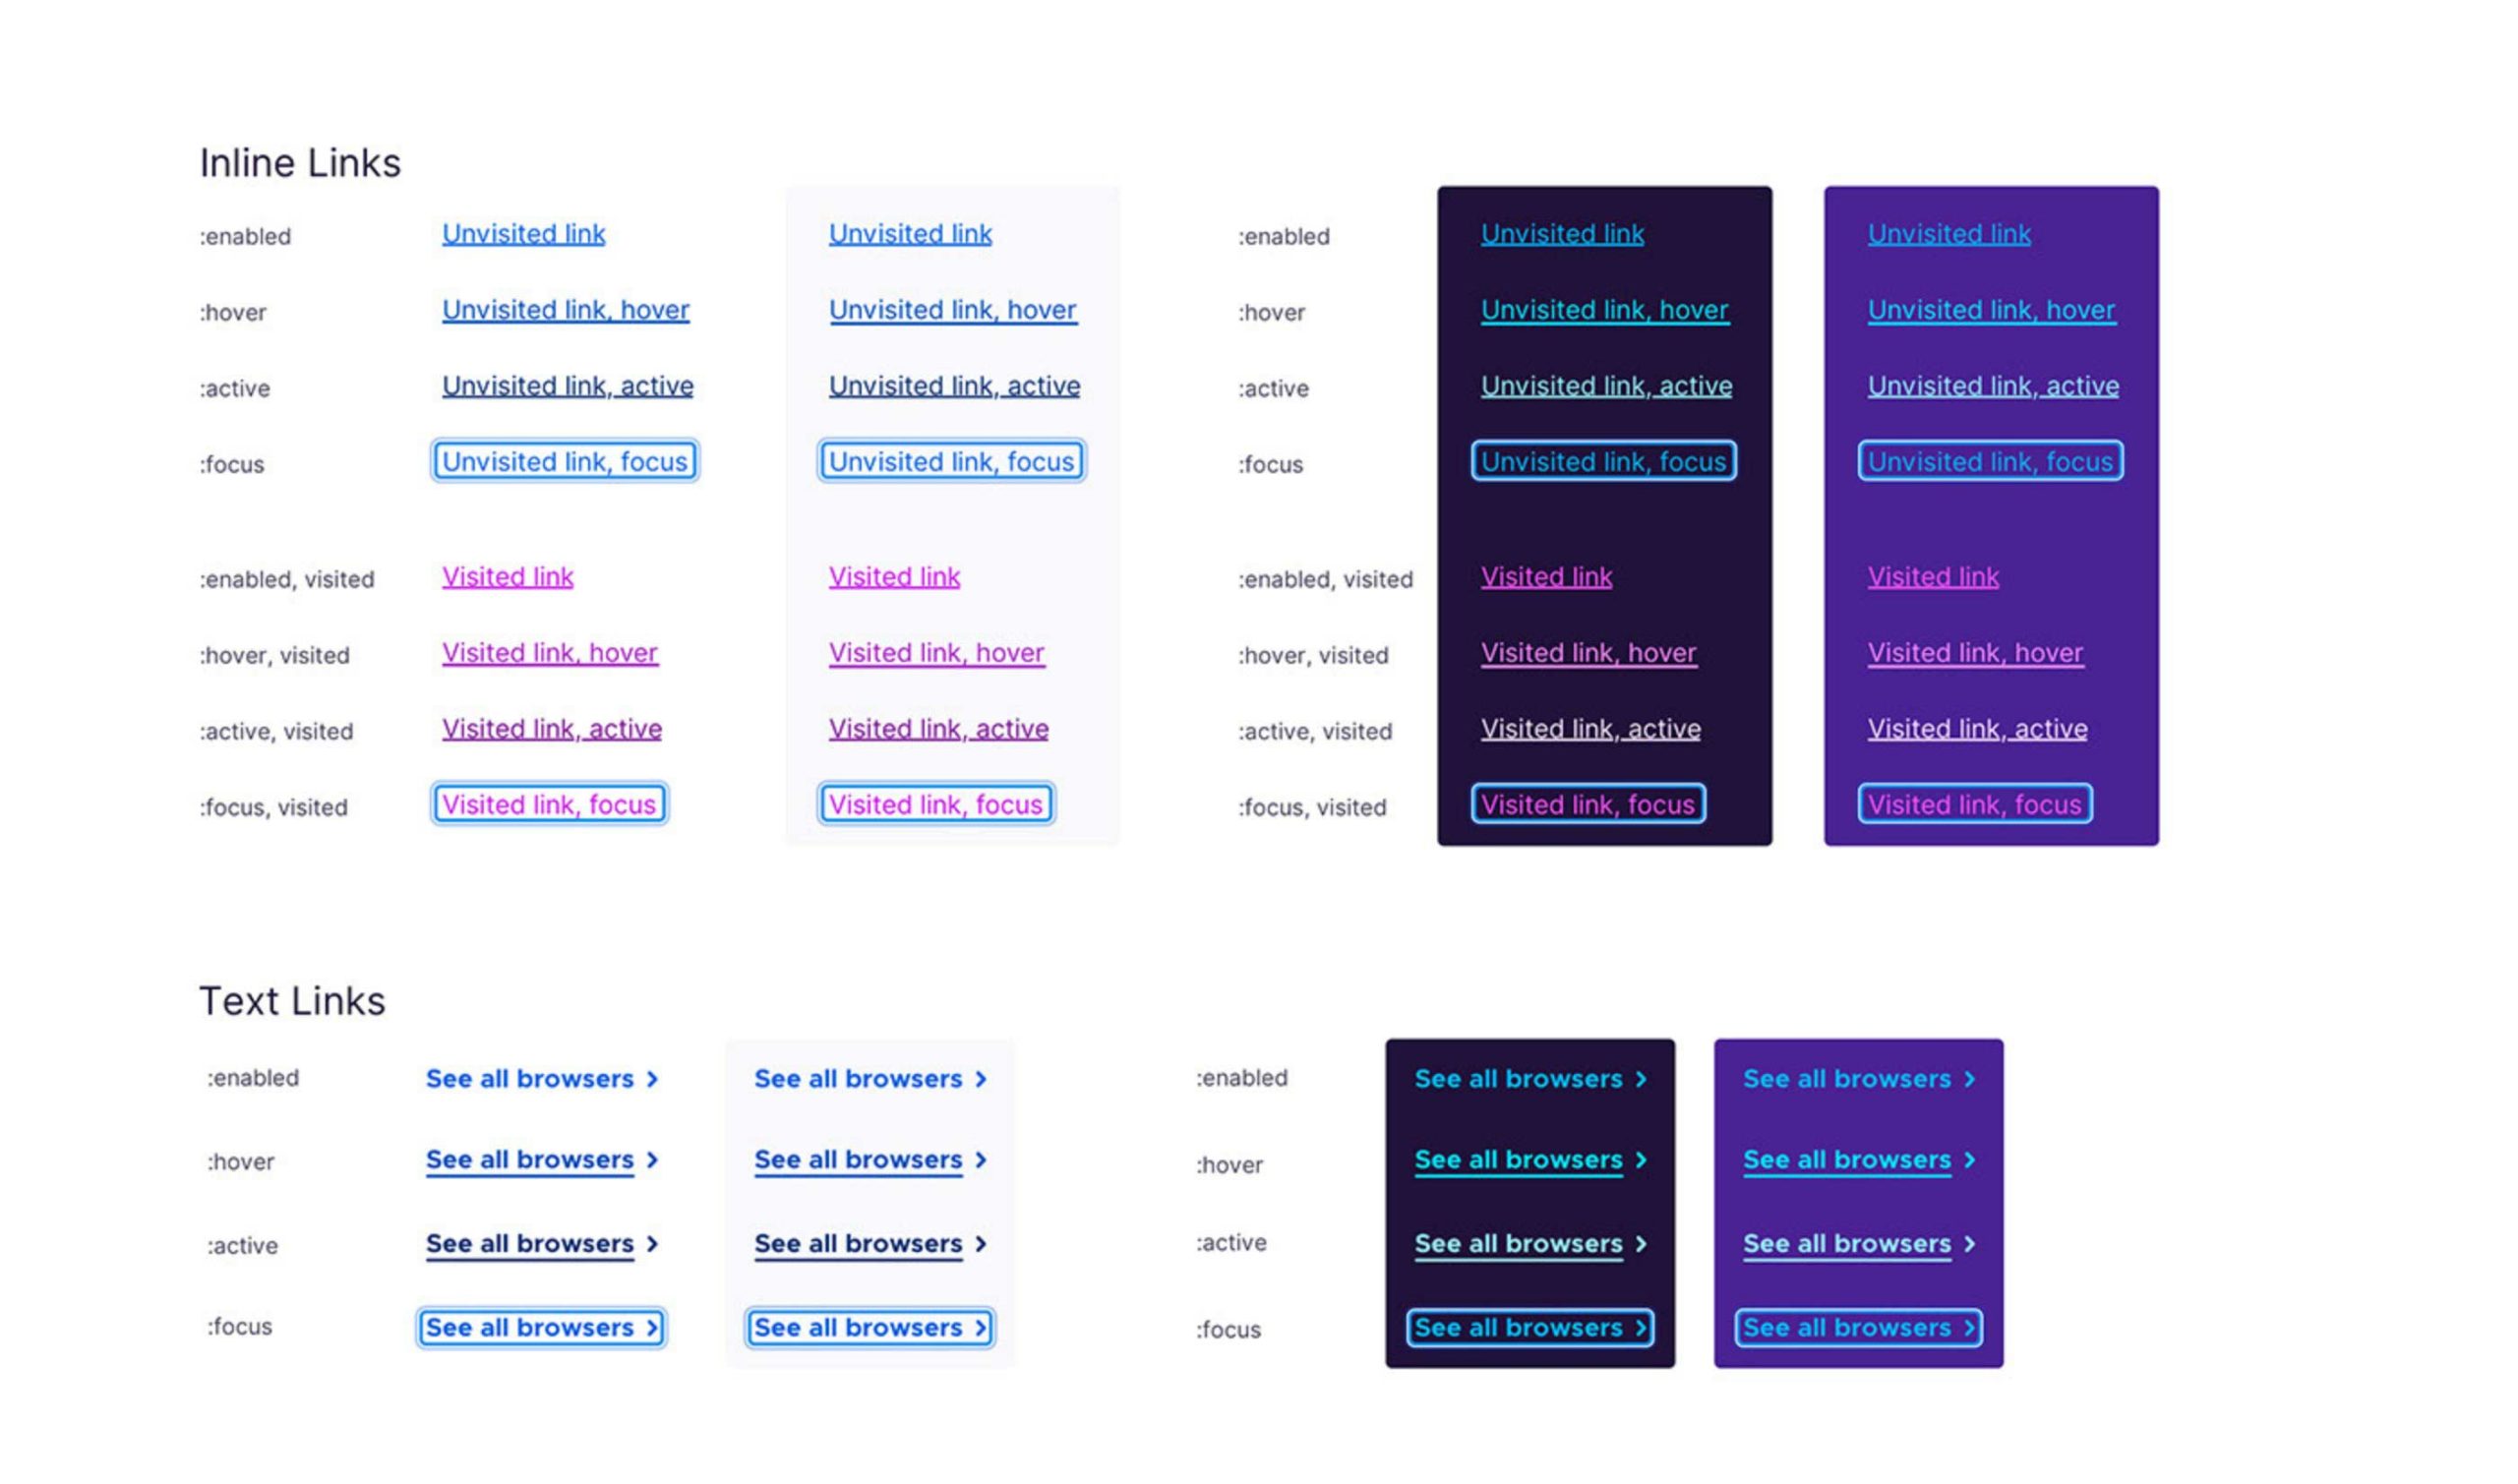This screenshot has height=1484, width=2518.
Task: Click the chevron arrow on hover See all browsers link
Action: (x=654, y=1160)
